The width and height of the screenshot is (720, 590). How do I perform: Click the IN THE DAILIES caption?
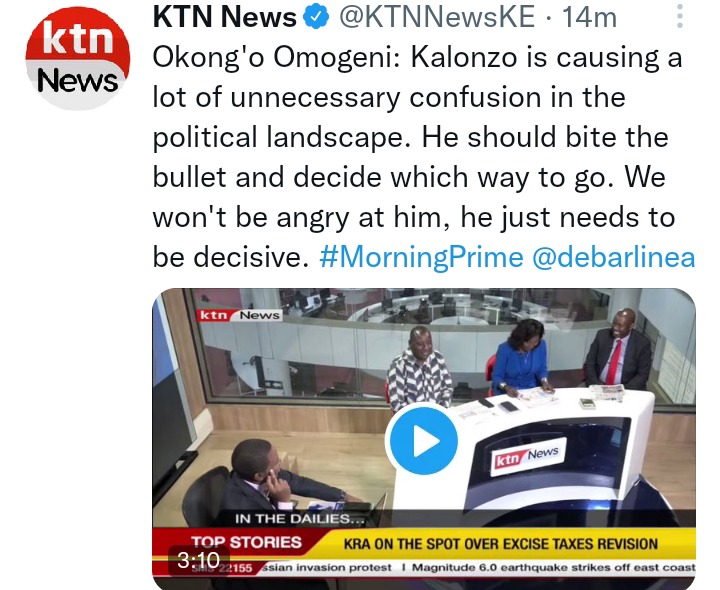click(299, 519)
